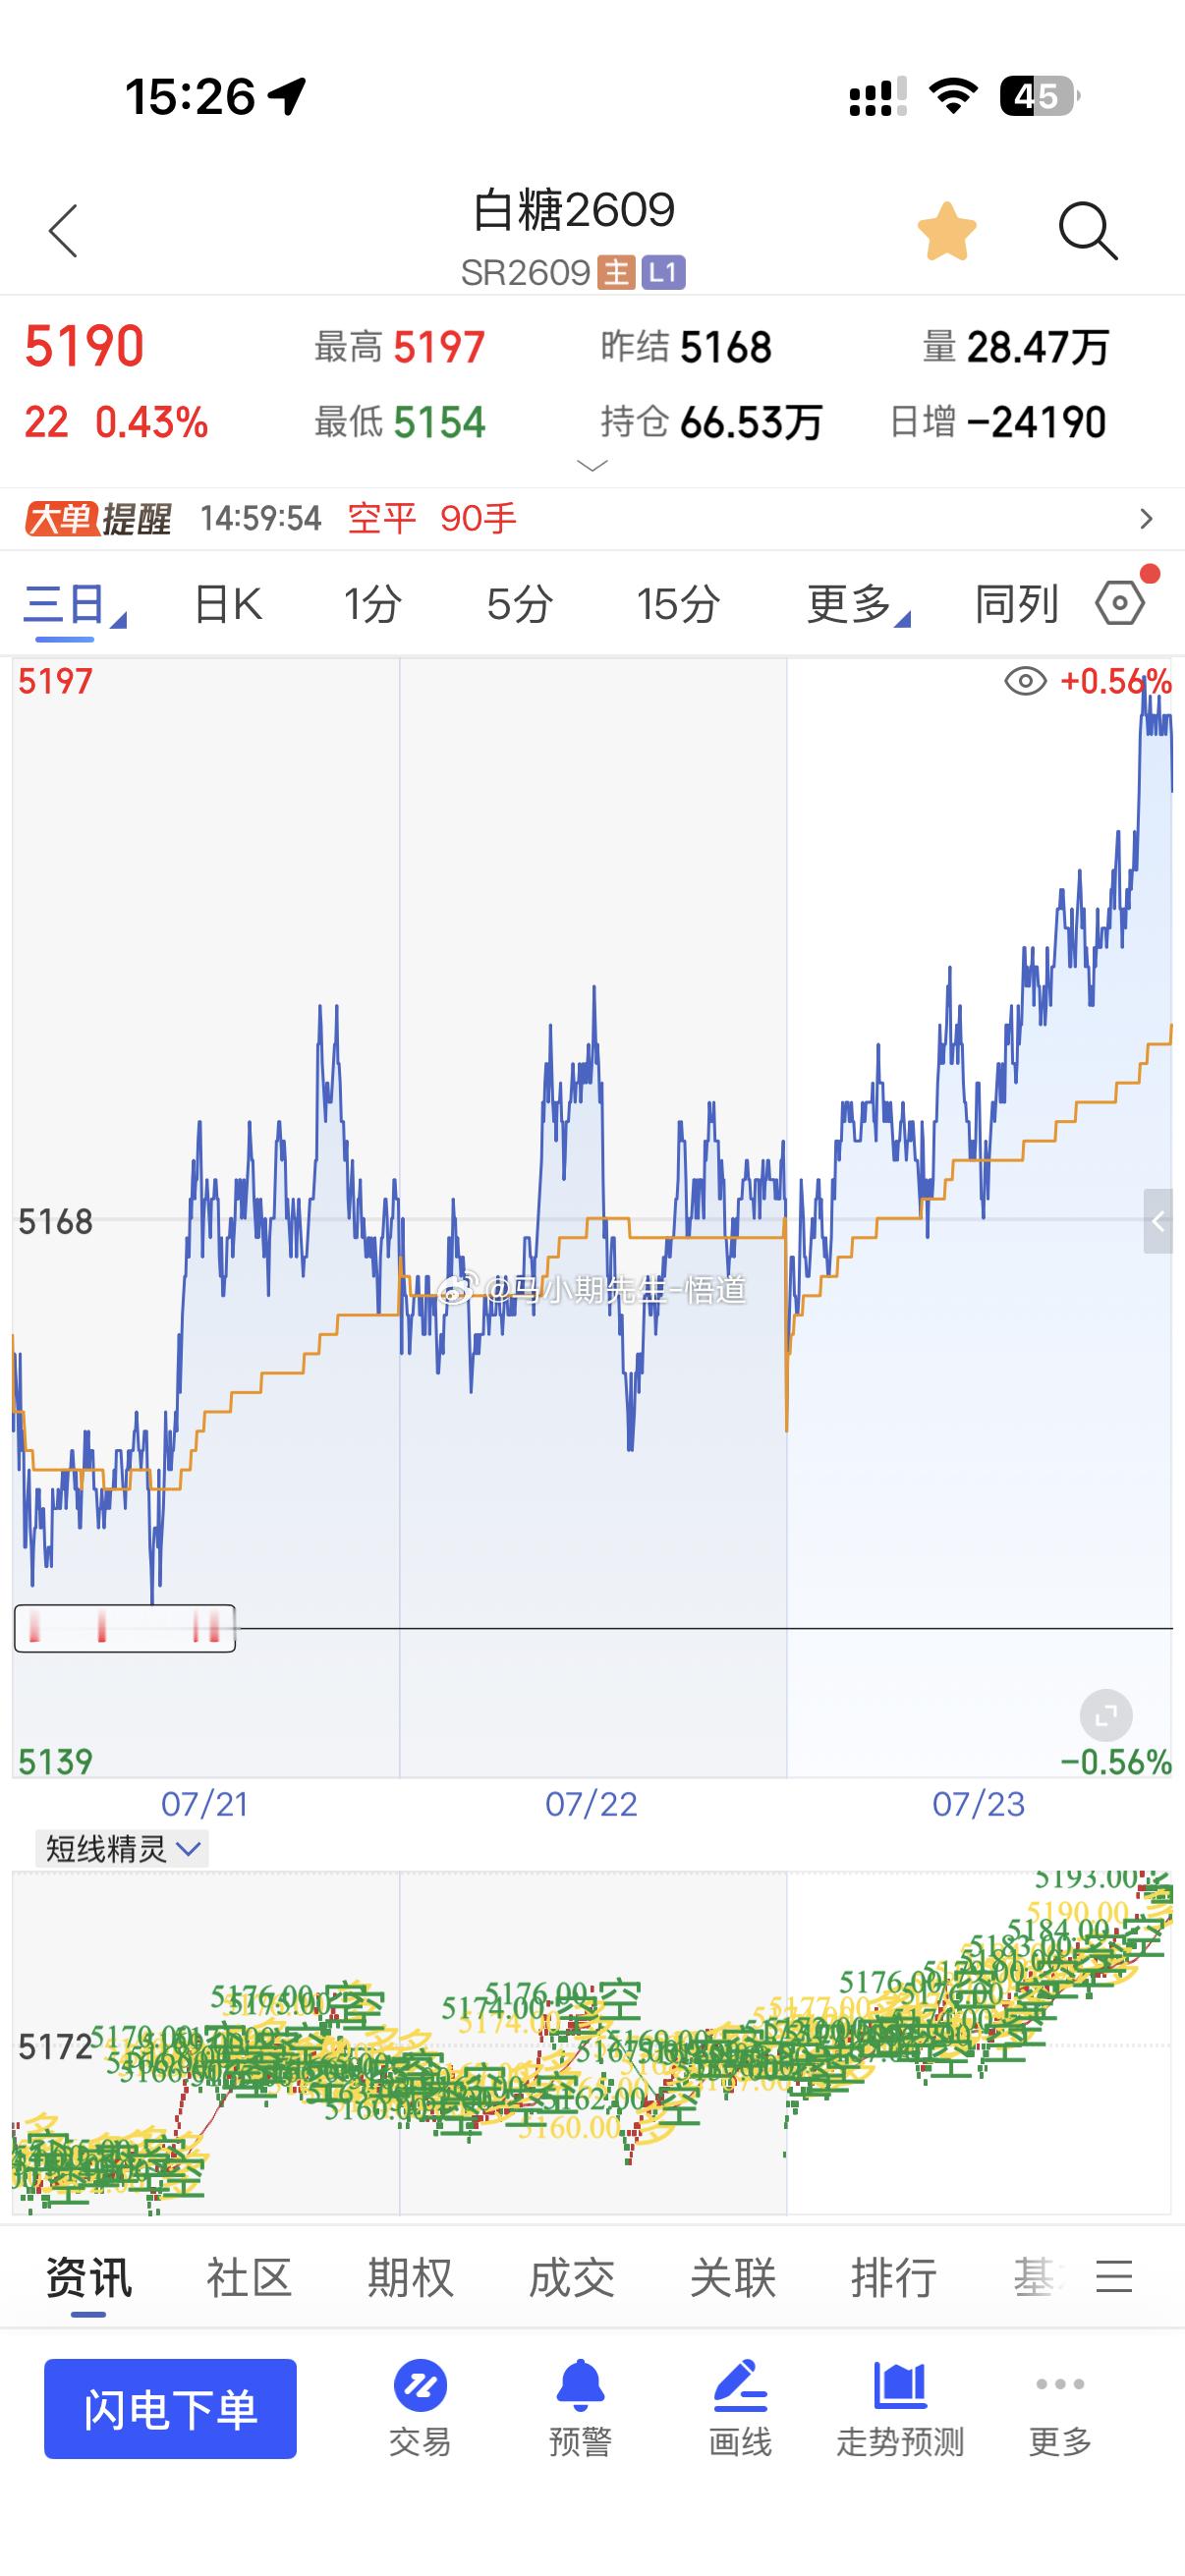Open the 交易 trade icon
This screenshot has width=1185, height=2576.
420,2408
